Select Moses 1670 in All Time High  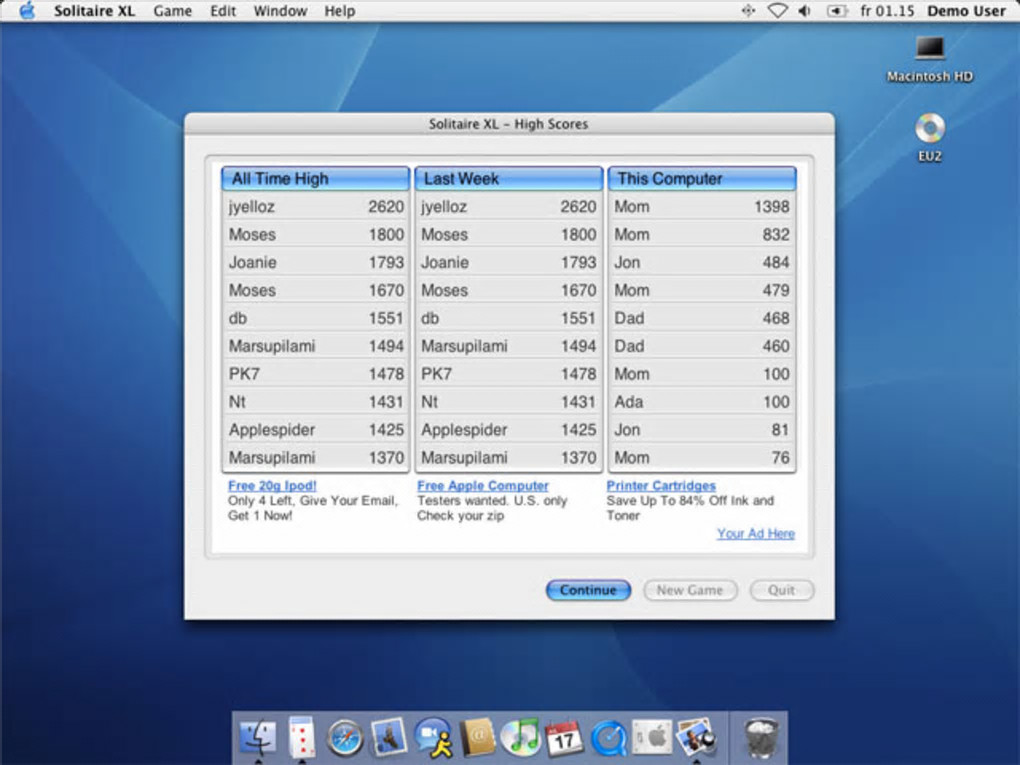pos(315,290)
